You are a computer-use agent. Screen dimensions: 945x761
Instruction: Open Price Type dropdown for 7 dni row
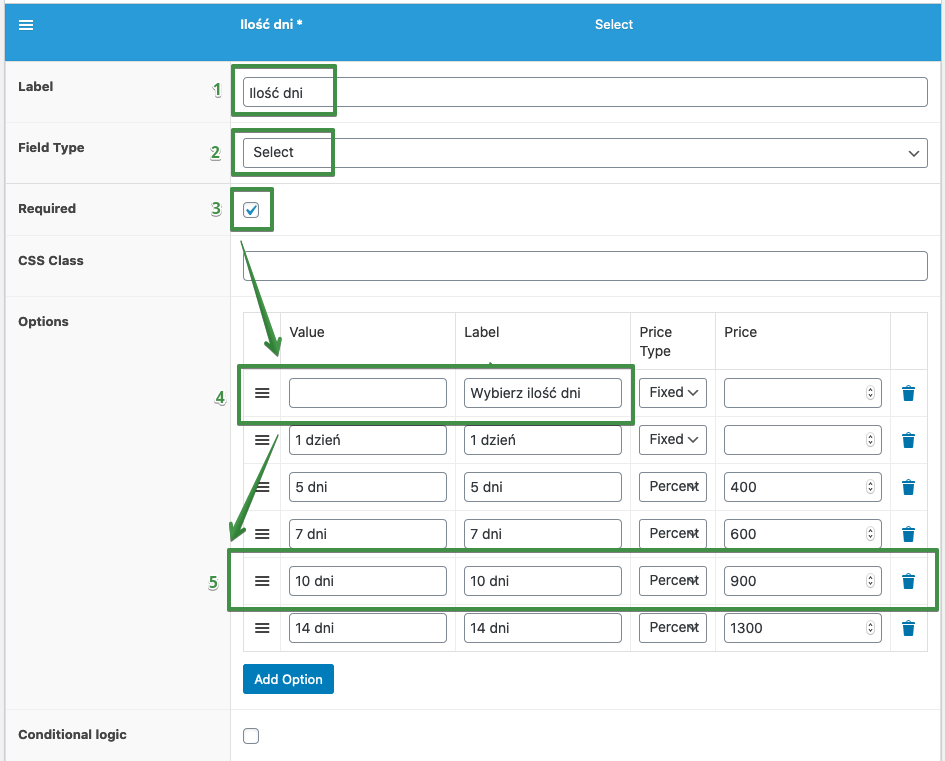pos(673,534)
